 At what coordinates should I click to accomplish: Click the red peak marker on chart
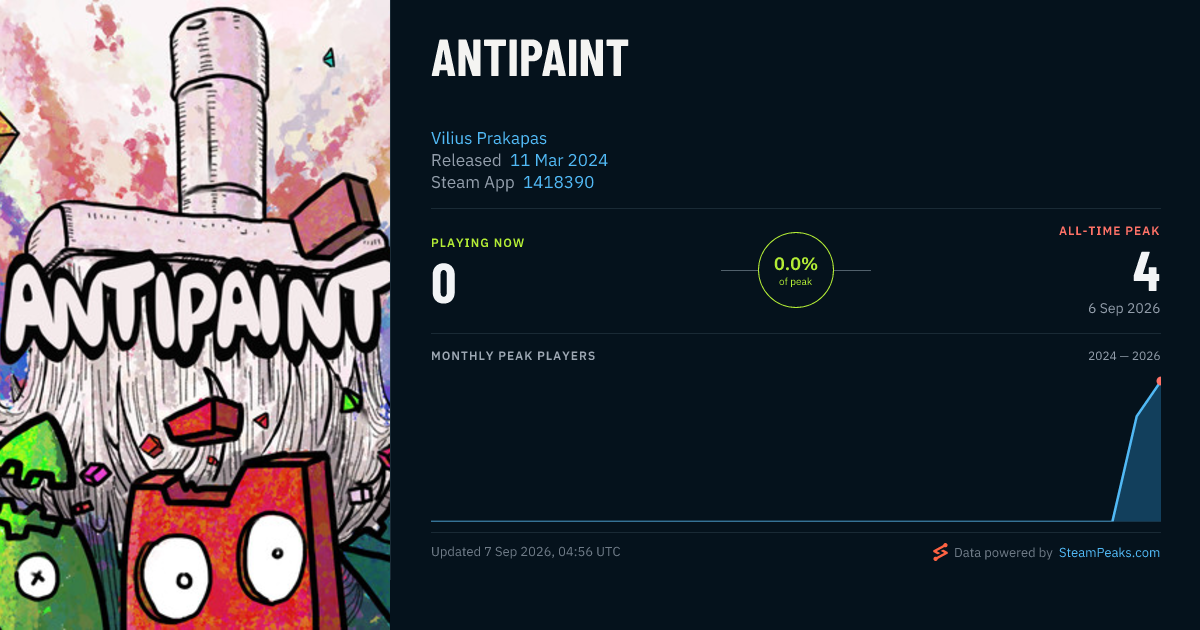pyautogui.click(x=1159, y=381)
